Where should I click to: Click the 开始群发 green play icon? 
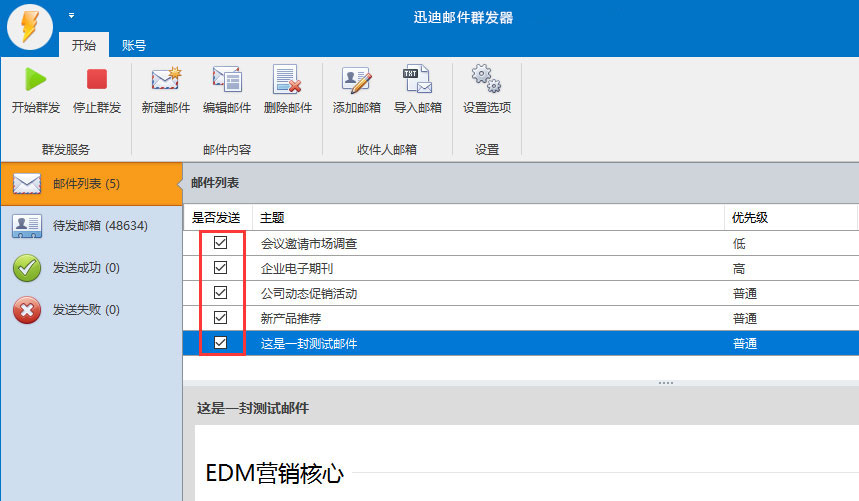coord(36,80)
